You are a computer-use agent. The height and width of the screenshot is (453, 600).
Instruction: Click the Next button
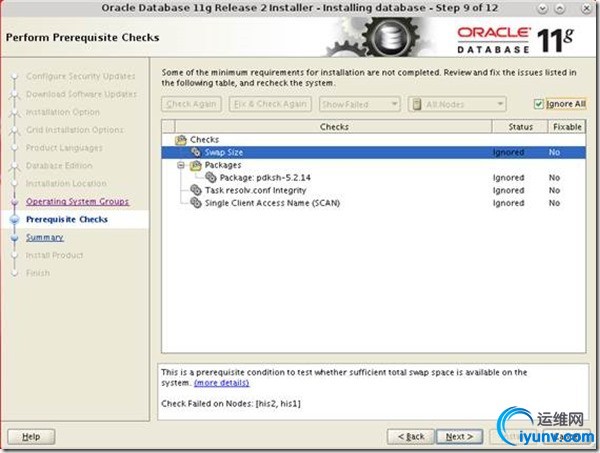pyautogui.click(x=459, y=437)
